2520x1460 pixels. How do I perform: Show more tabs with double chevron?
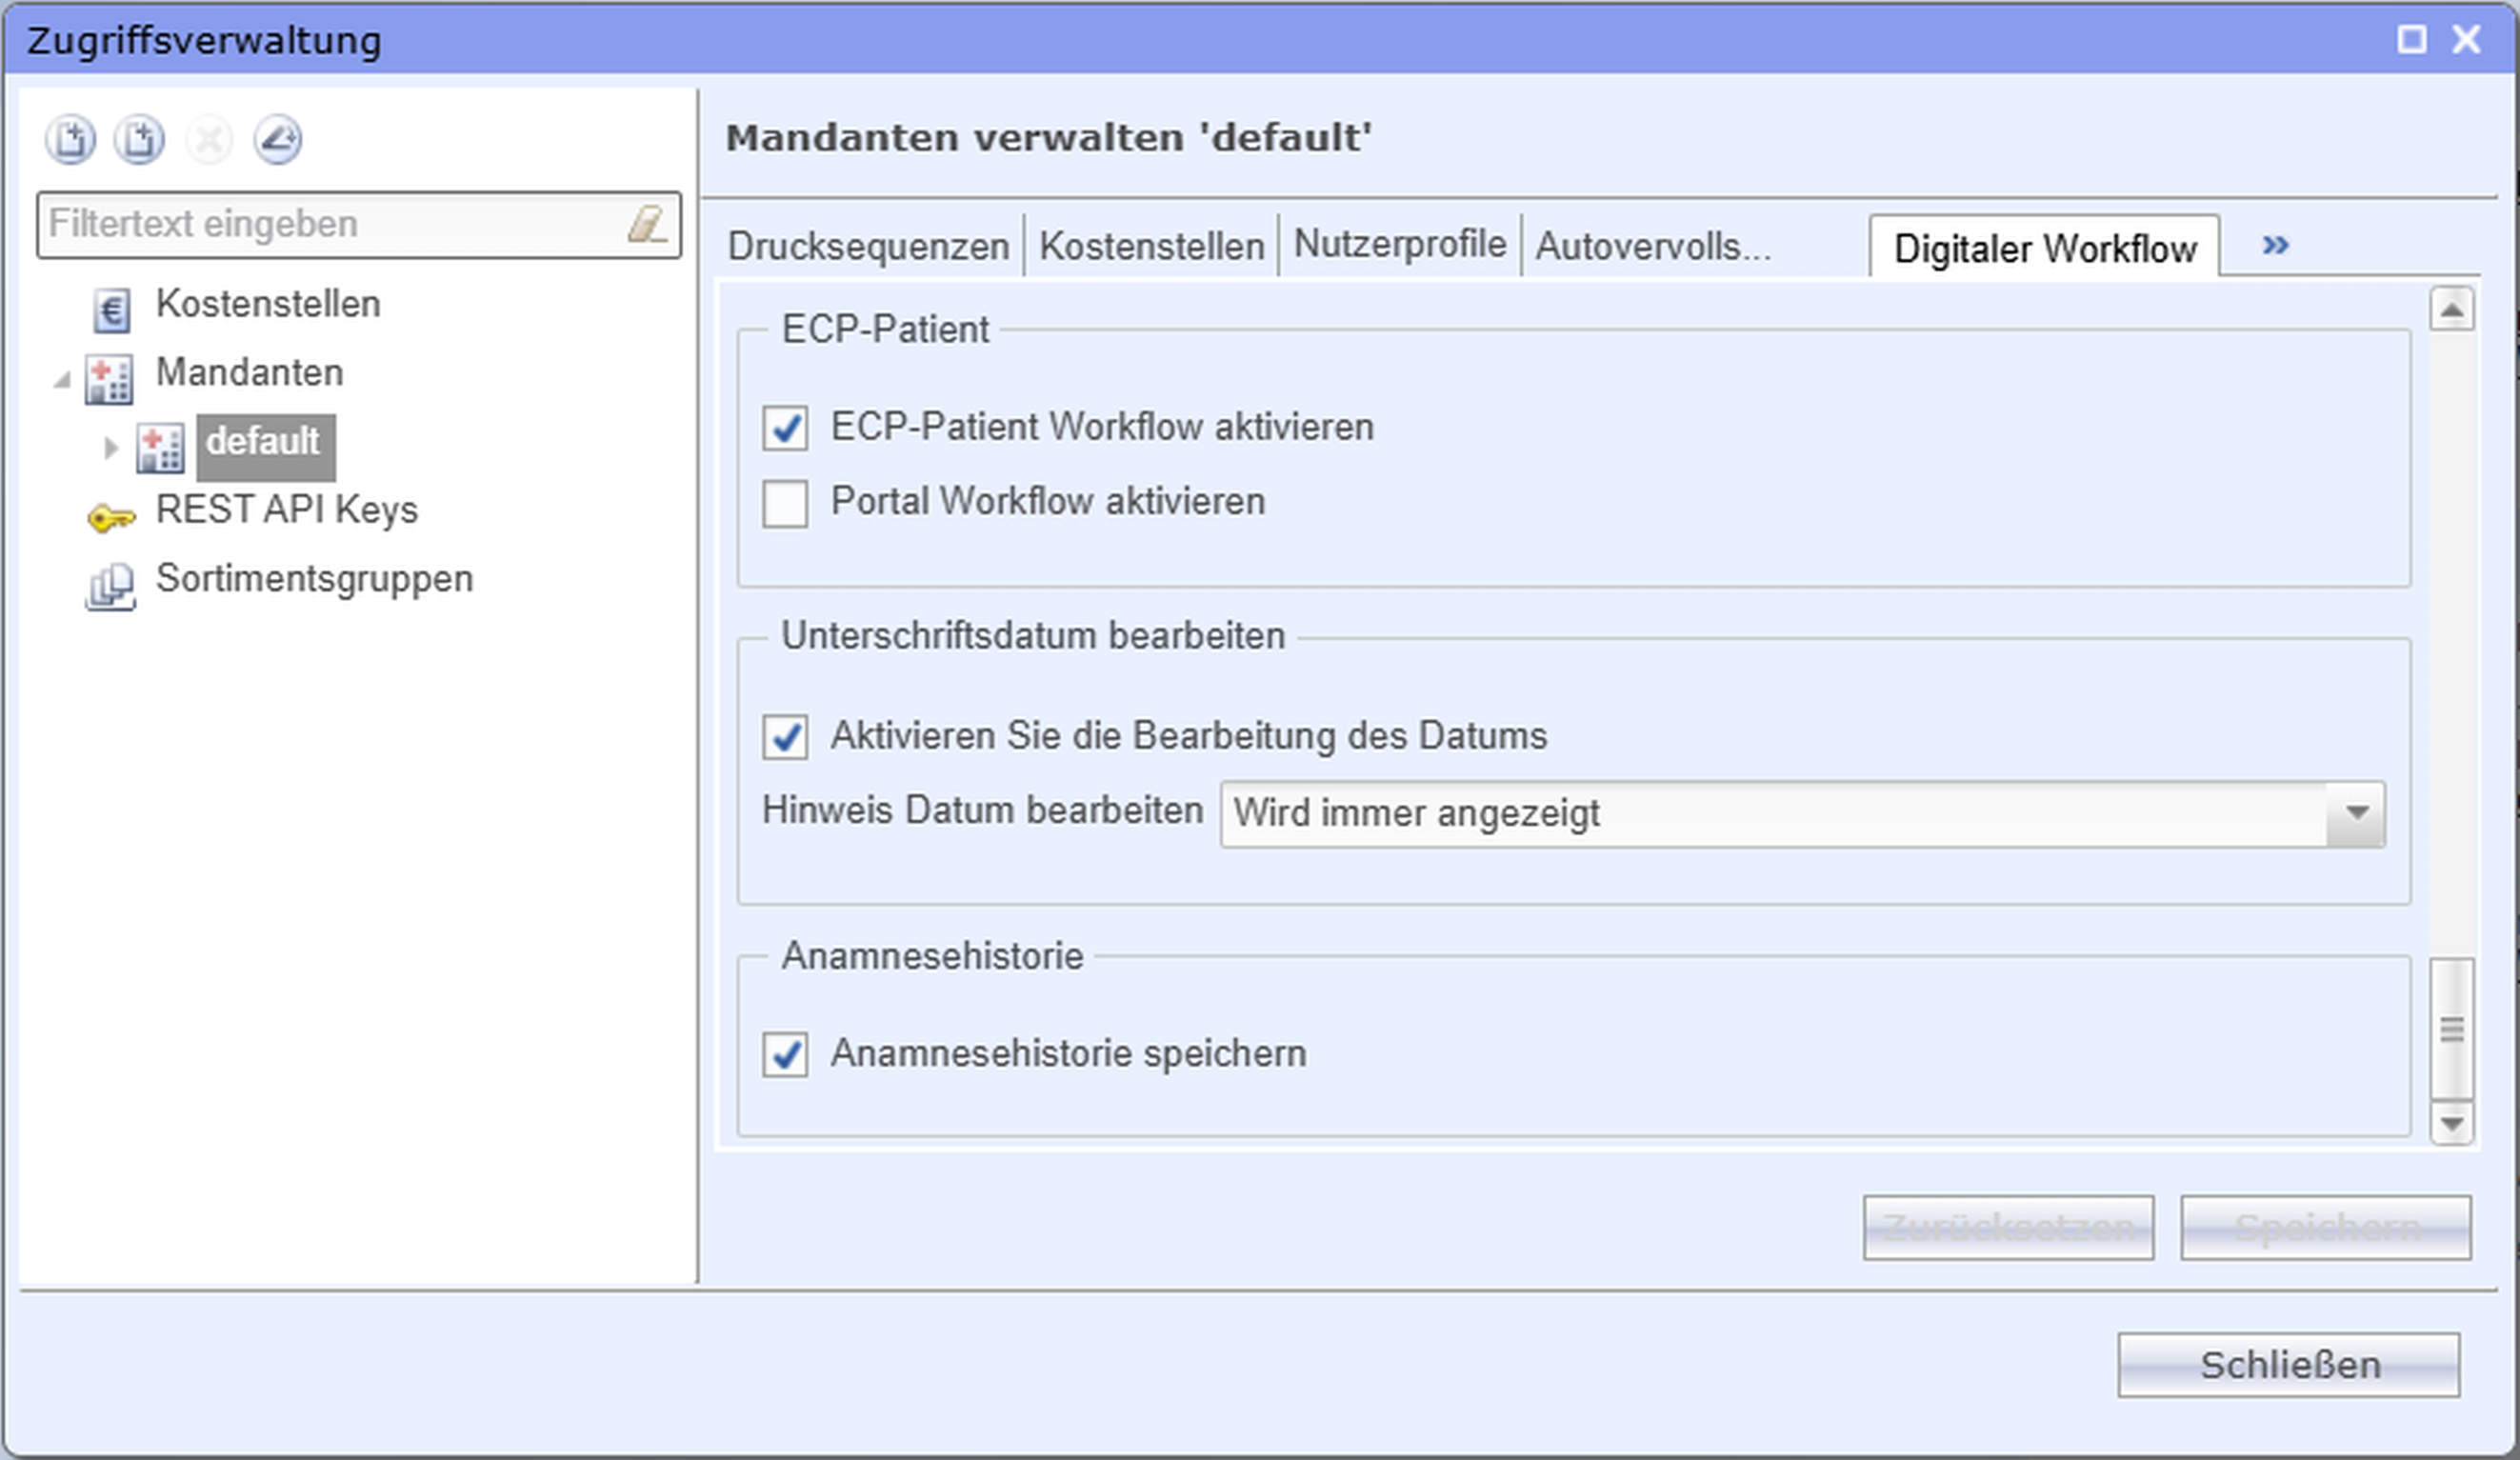coord(2275,246)
